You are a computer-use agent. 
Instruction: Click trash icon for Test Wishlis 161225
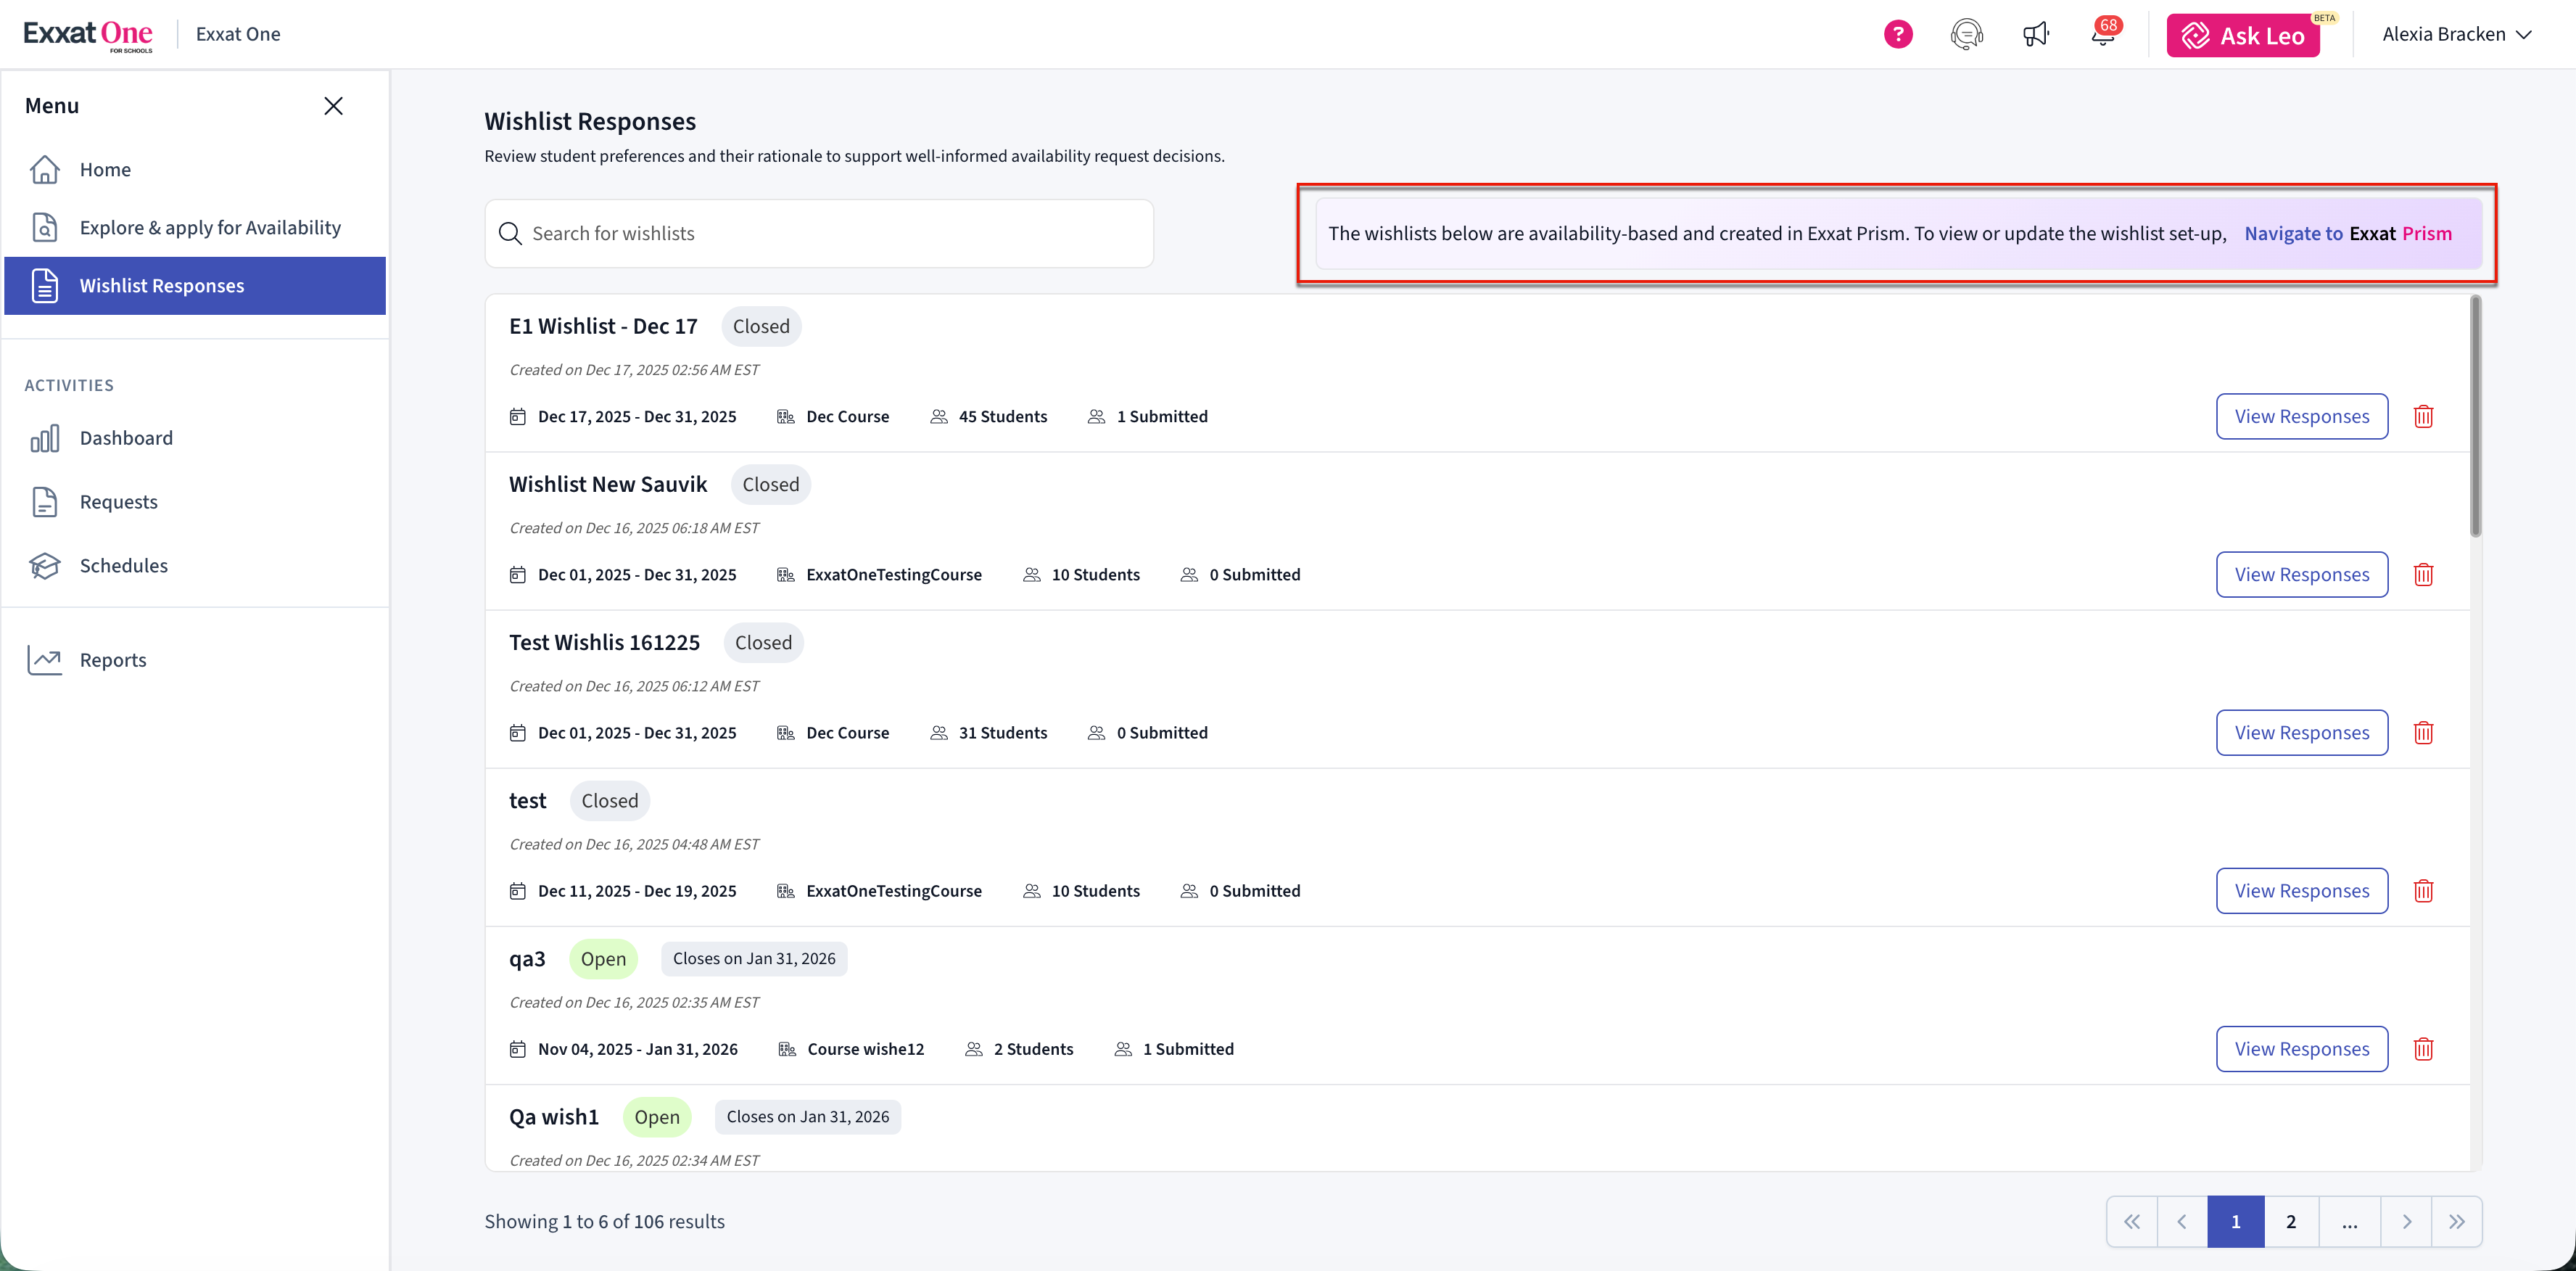point(2423,733)
